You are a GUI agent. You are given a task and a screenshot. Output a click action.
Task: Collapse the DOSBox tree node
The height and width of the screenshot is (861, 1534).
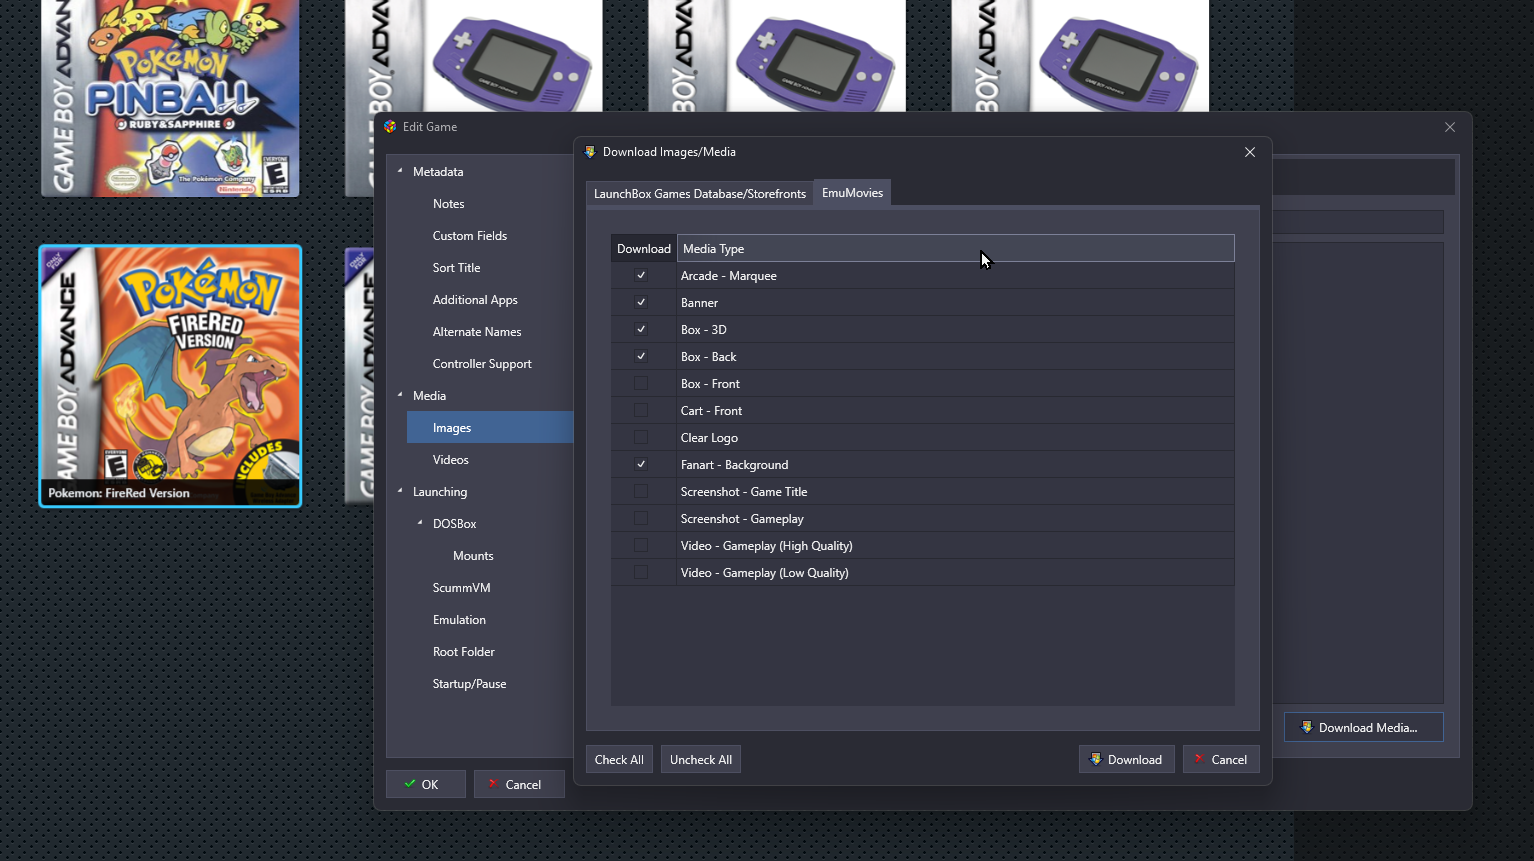tap(420, 523)
